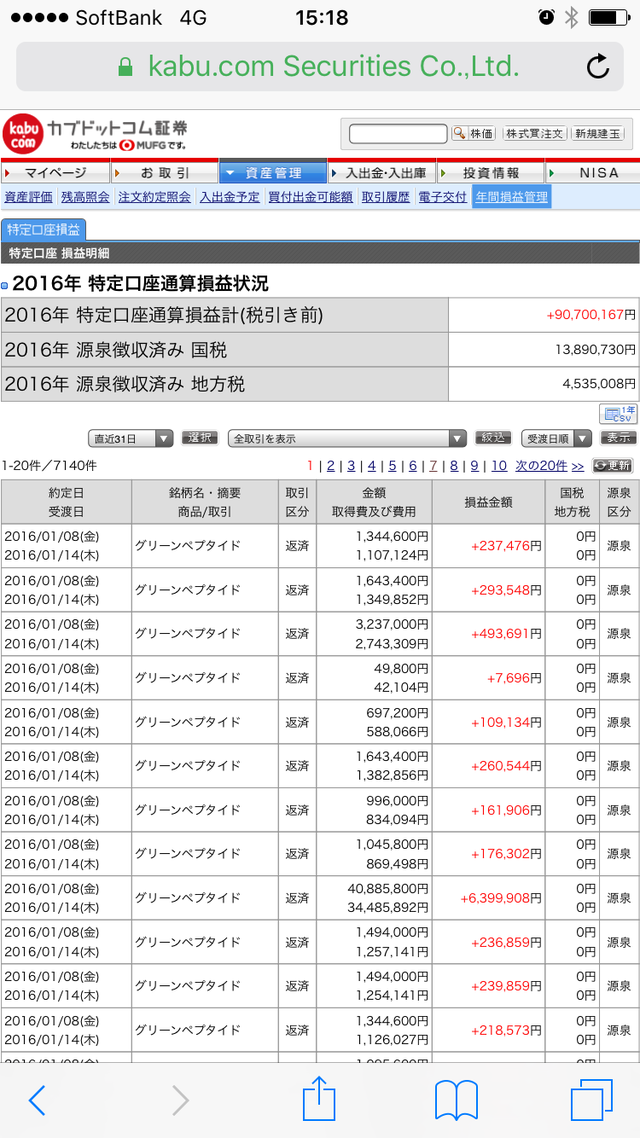
Task: Open the 全取引を表示 filter dropdown
Action: click(348, 438)
